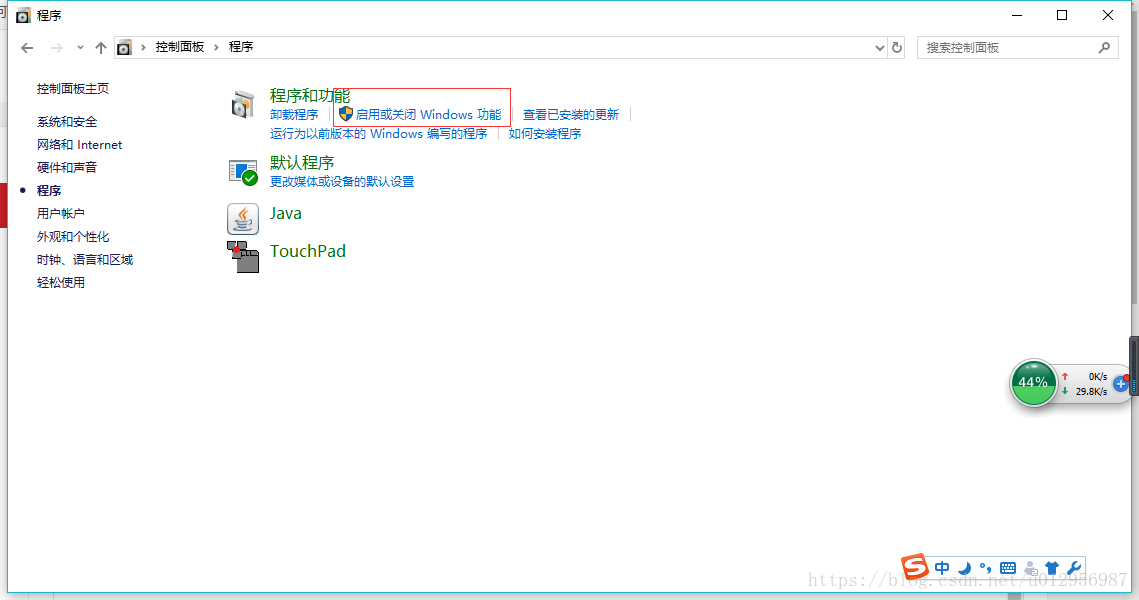Open recent locations dropdown chevron
The image size is (1139, 600).
tap(80, 48)
